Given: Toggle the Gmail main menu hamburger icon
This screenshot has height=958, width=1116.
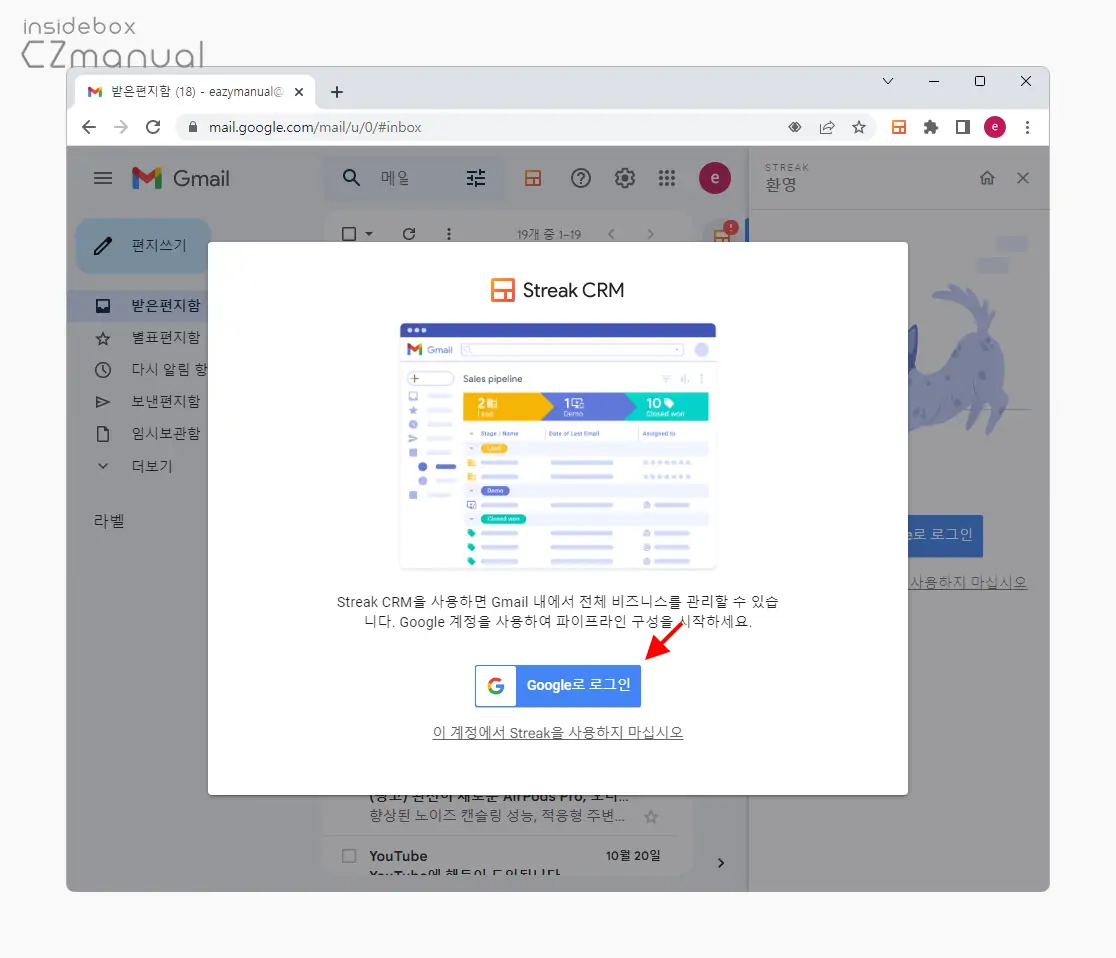Looking at the screenshot, I should [x=103, y=178].
